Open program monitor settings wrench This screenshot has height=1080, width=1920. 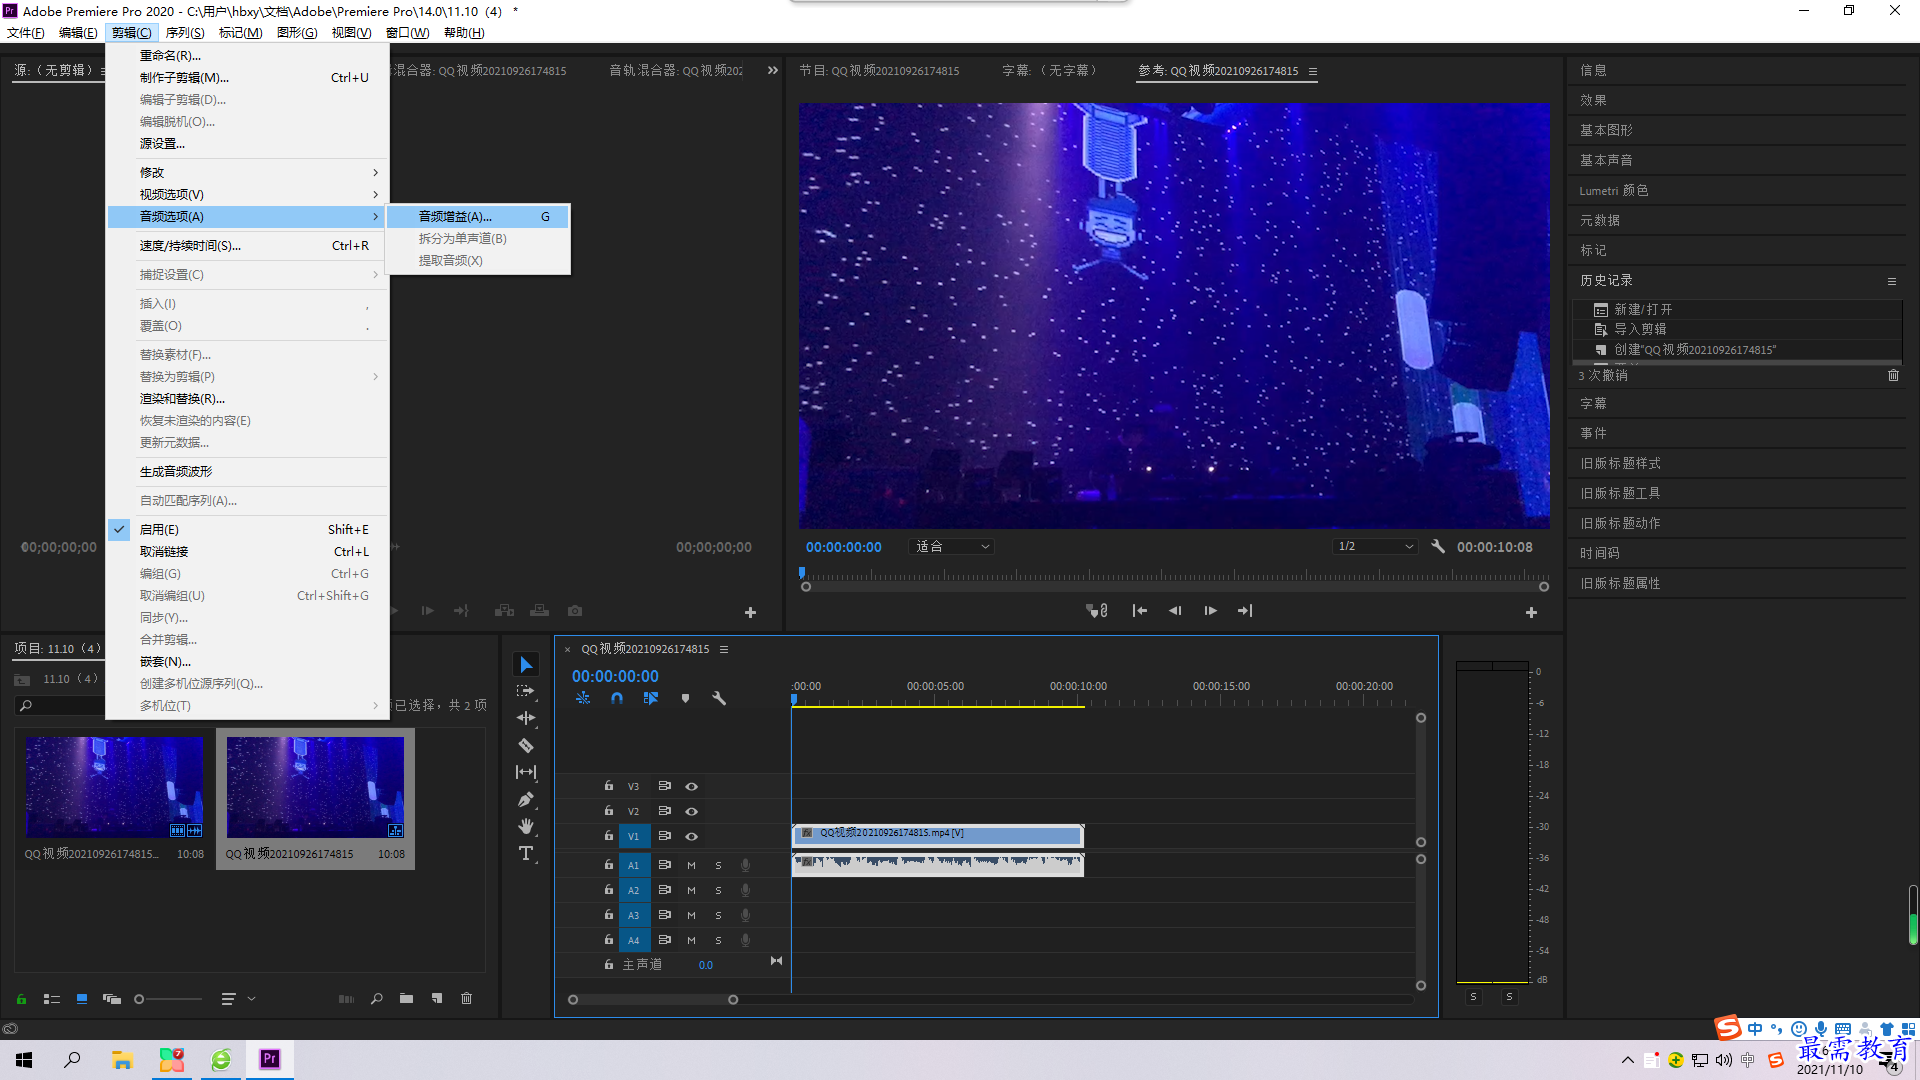click(x=1438, y=546)
